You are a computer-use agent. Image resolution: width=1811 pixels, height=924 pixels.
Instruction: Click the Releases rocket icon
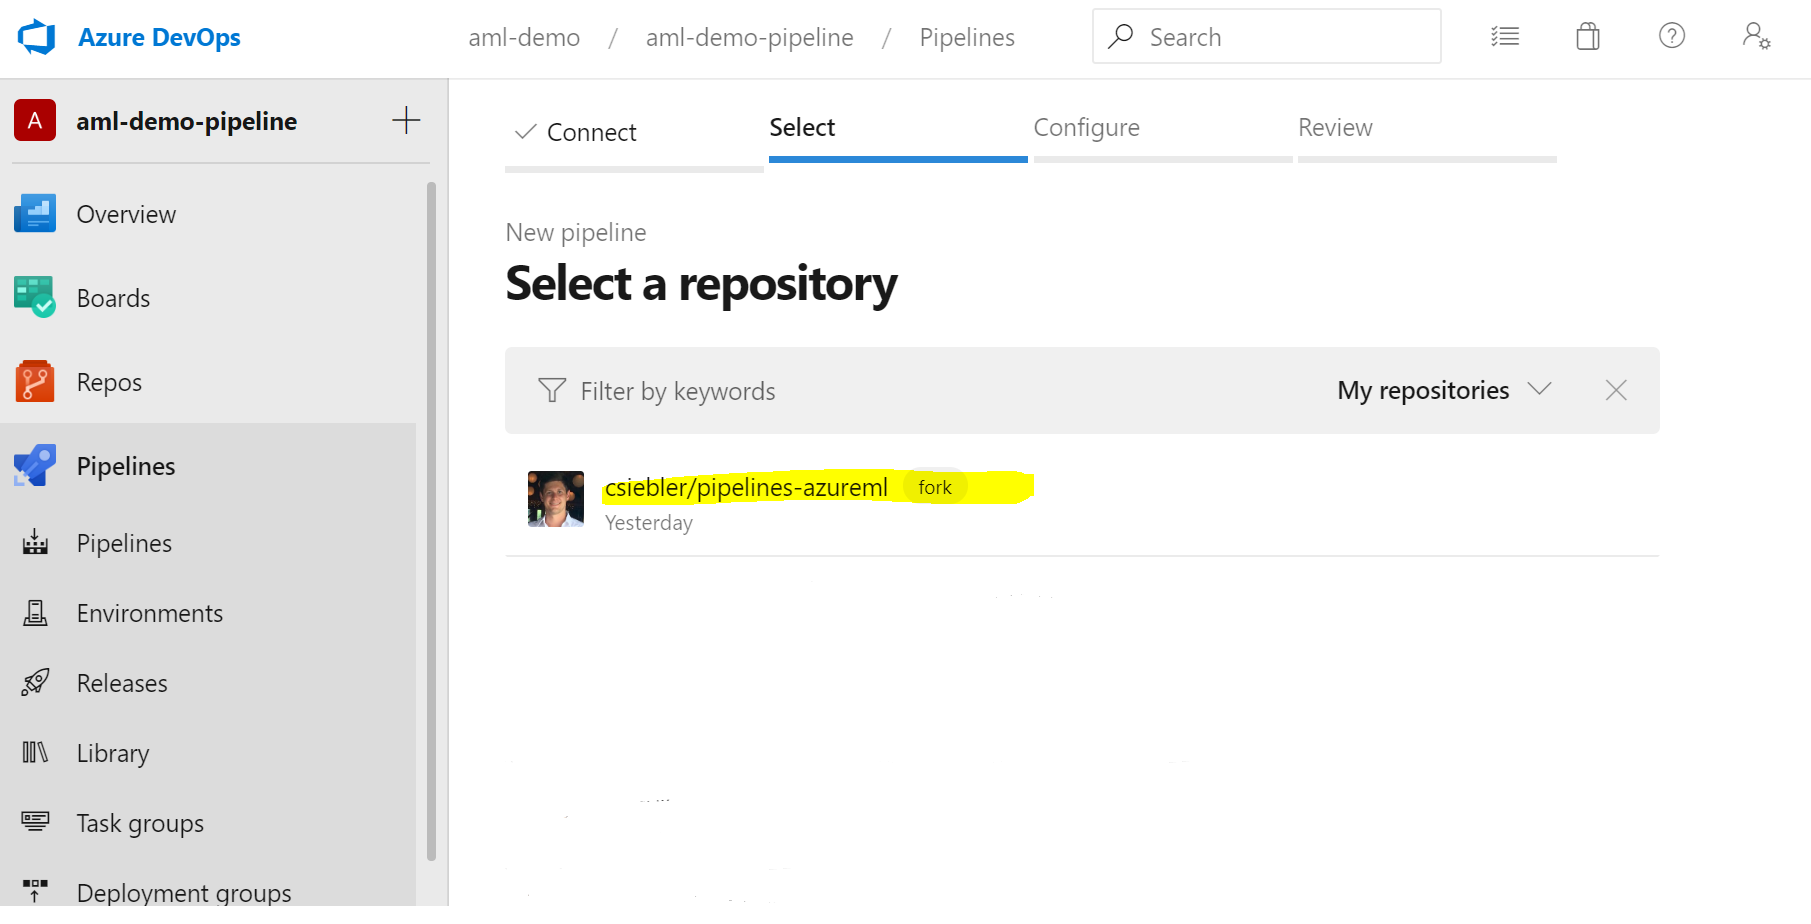click(x=35, y=682)
